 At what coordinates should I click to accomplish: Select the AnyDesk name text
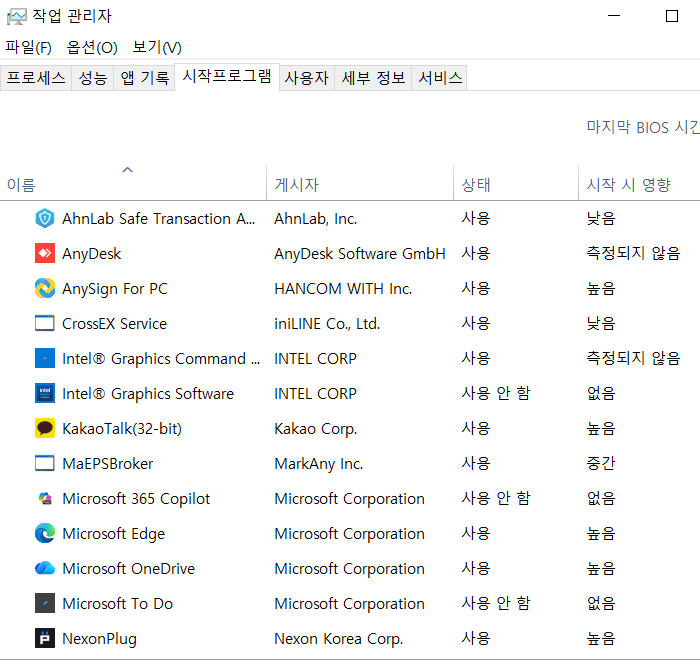click(x=92, y=254)
